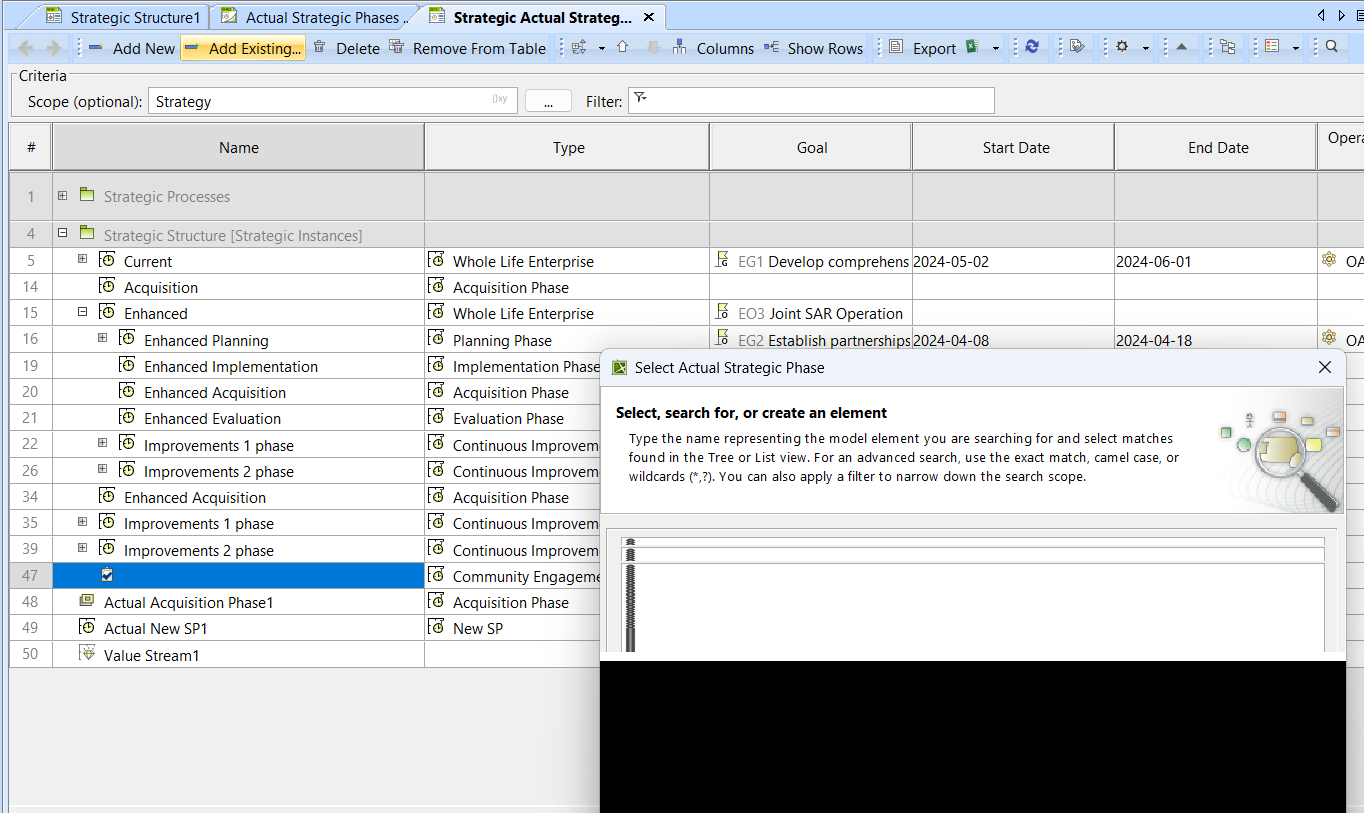Expand the Strategic Processes tree node

[62, 196]
